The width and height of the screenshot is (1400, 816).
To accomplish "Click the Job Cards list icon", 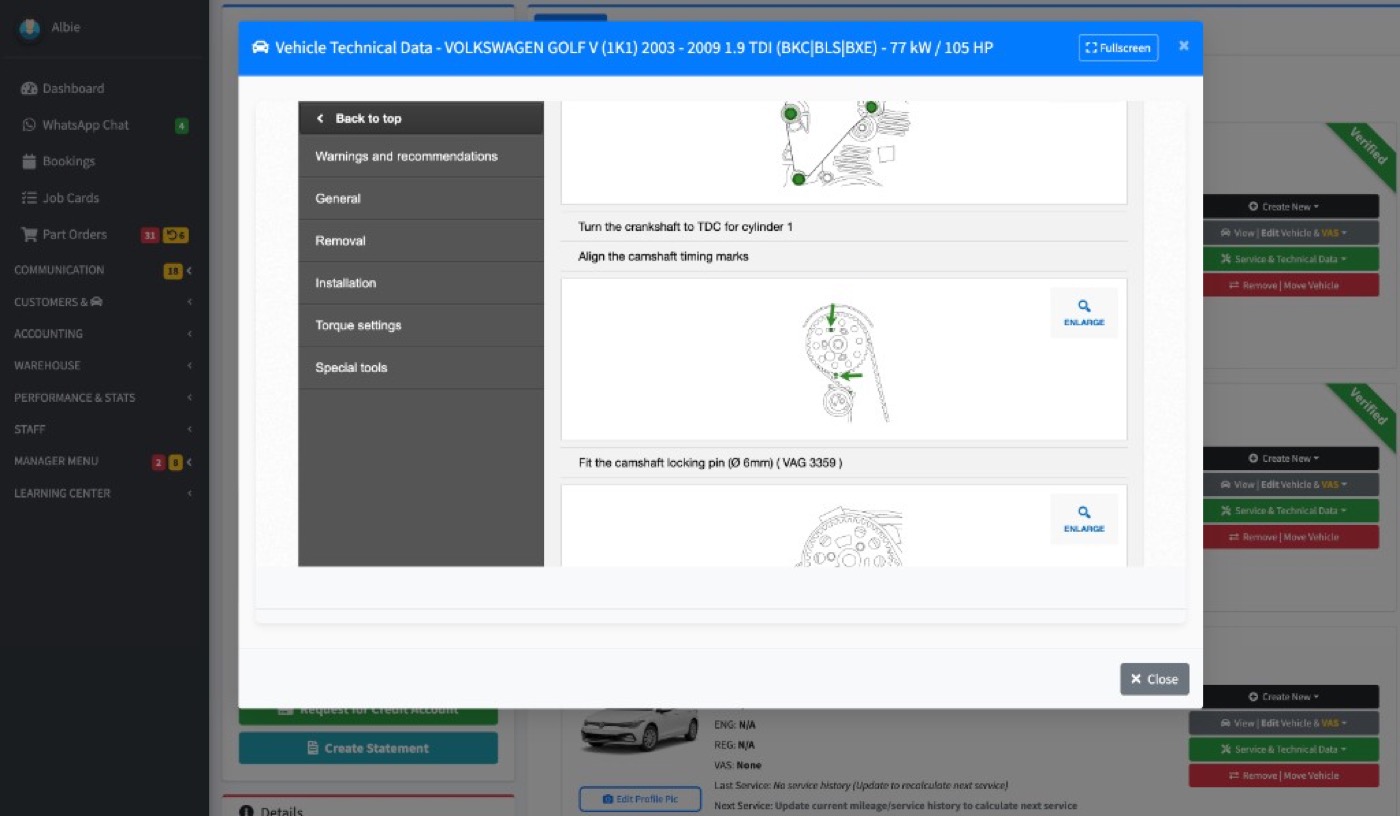I will [29, 198].
